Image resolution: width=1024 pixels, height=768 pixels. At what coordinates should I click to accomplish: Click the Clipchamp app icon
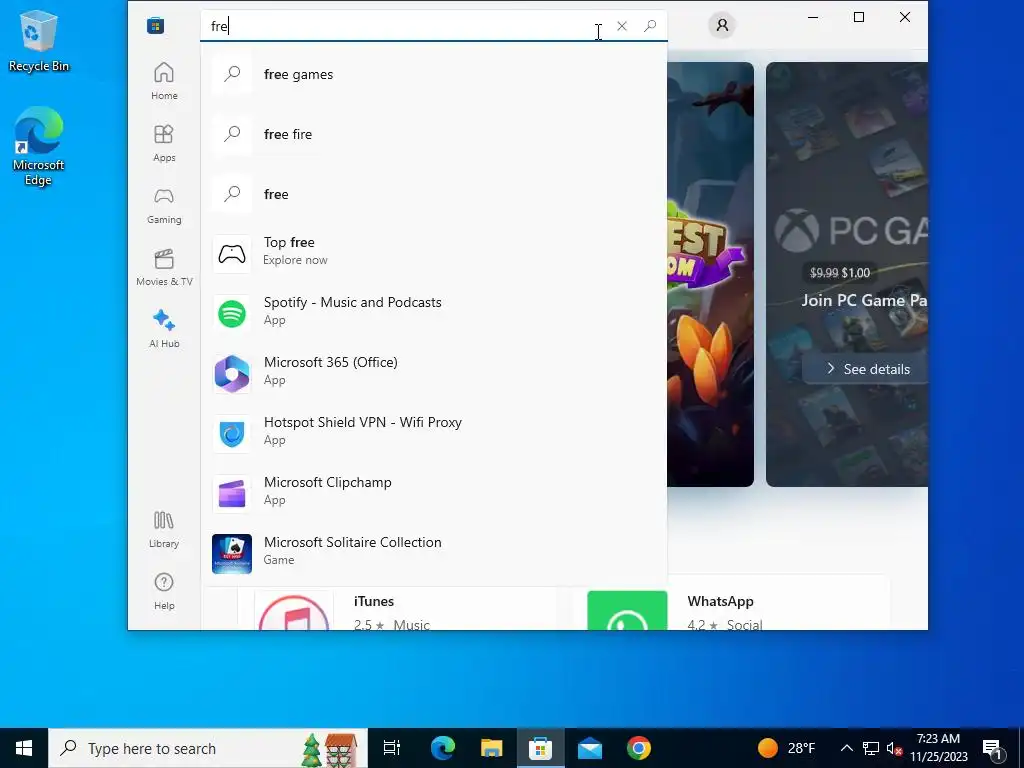232,494
